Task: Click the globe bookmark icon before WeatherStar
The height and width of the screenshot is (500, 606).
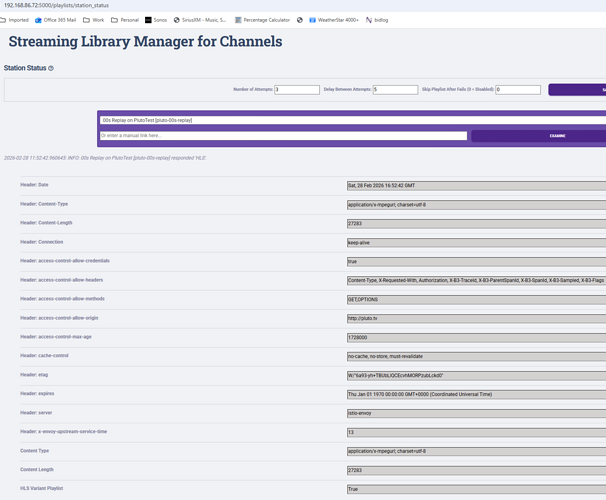Action: pos(300,19)
